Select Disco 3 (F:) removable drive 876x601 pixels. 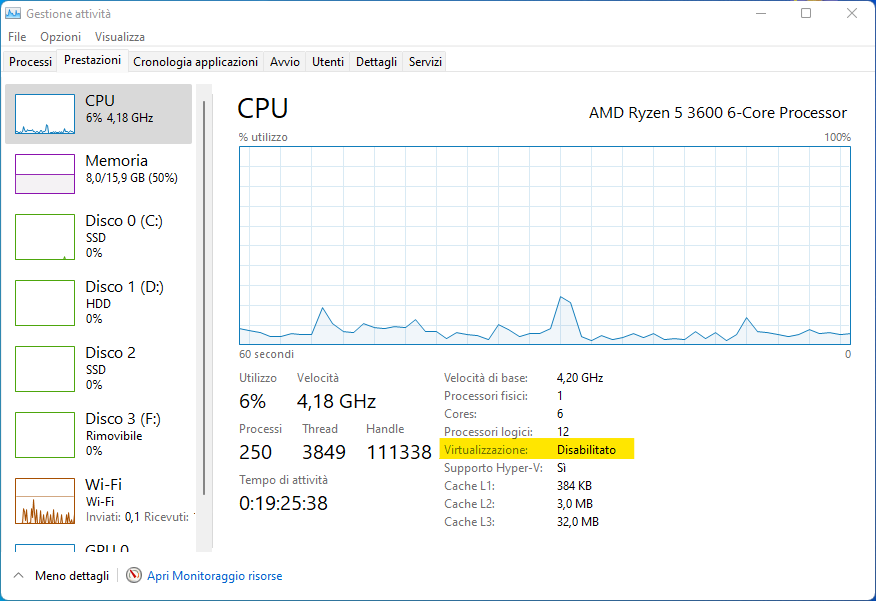click(45, 434)
